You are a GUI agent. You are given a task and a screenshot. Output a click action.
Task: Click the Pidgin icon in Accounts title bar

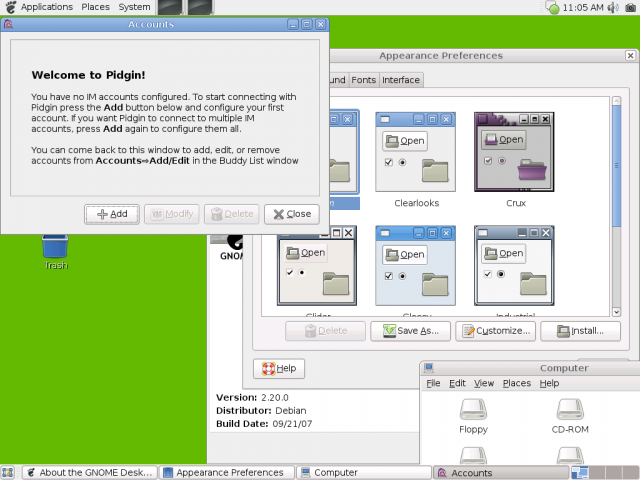pyautogui.click(x=8, y=24)
